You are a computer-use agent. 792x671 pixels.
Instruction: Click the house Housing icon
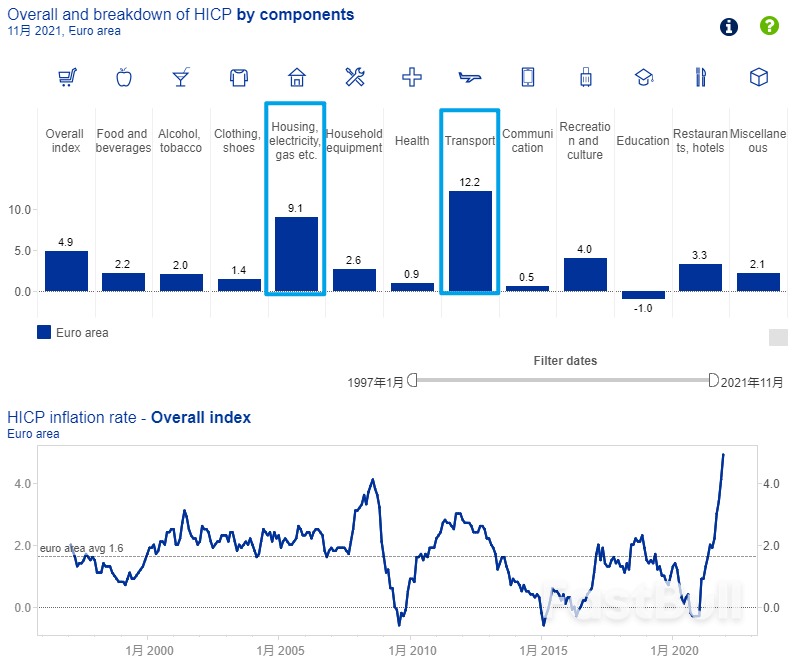coord(296,77)
